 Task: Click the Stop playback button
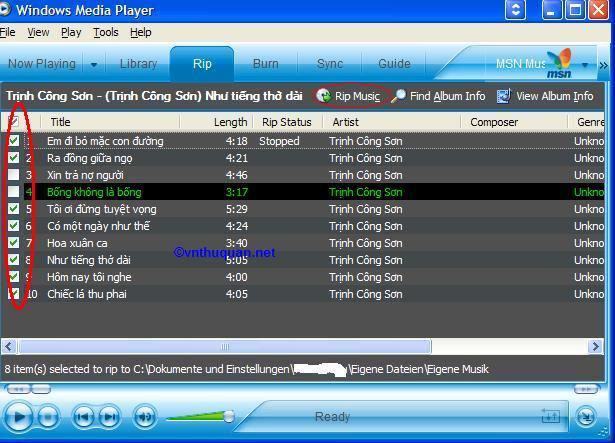48,417
